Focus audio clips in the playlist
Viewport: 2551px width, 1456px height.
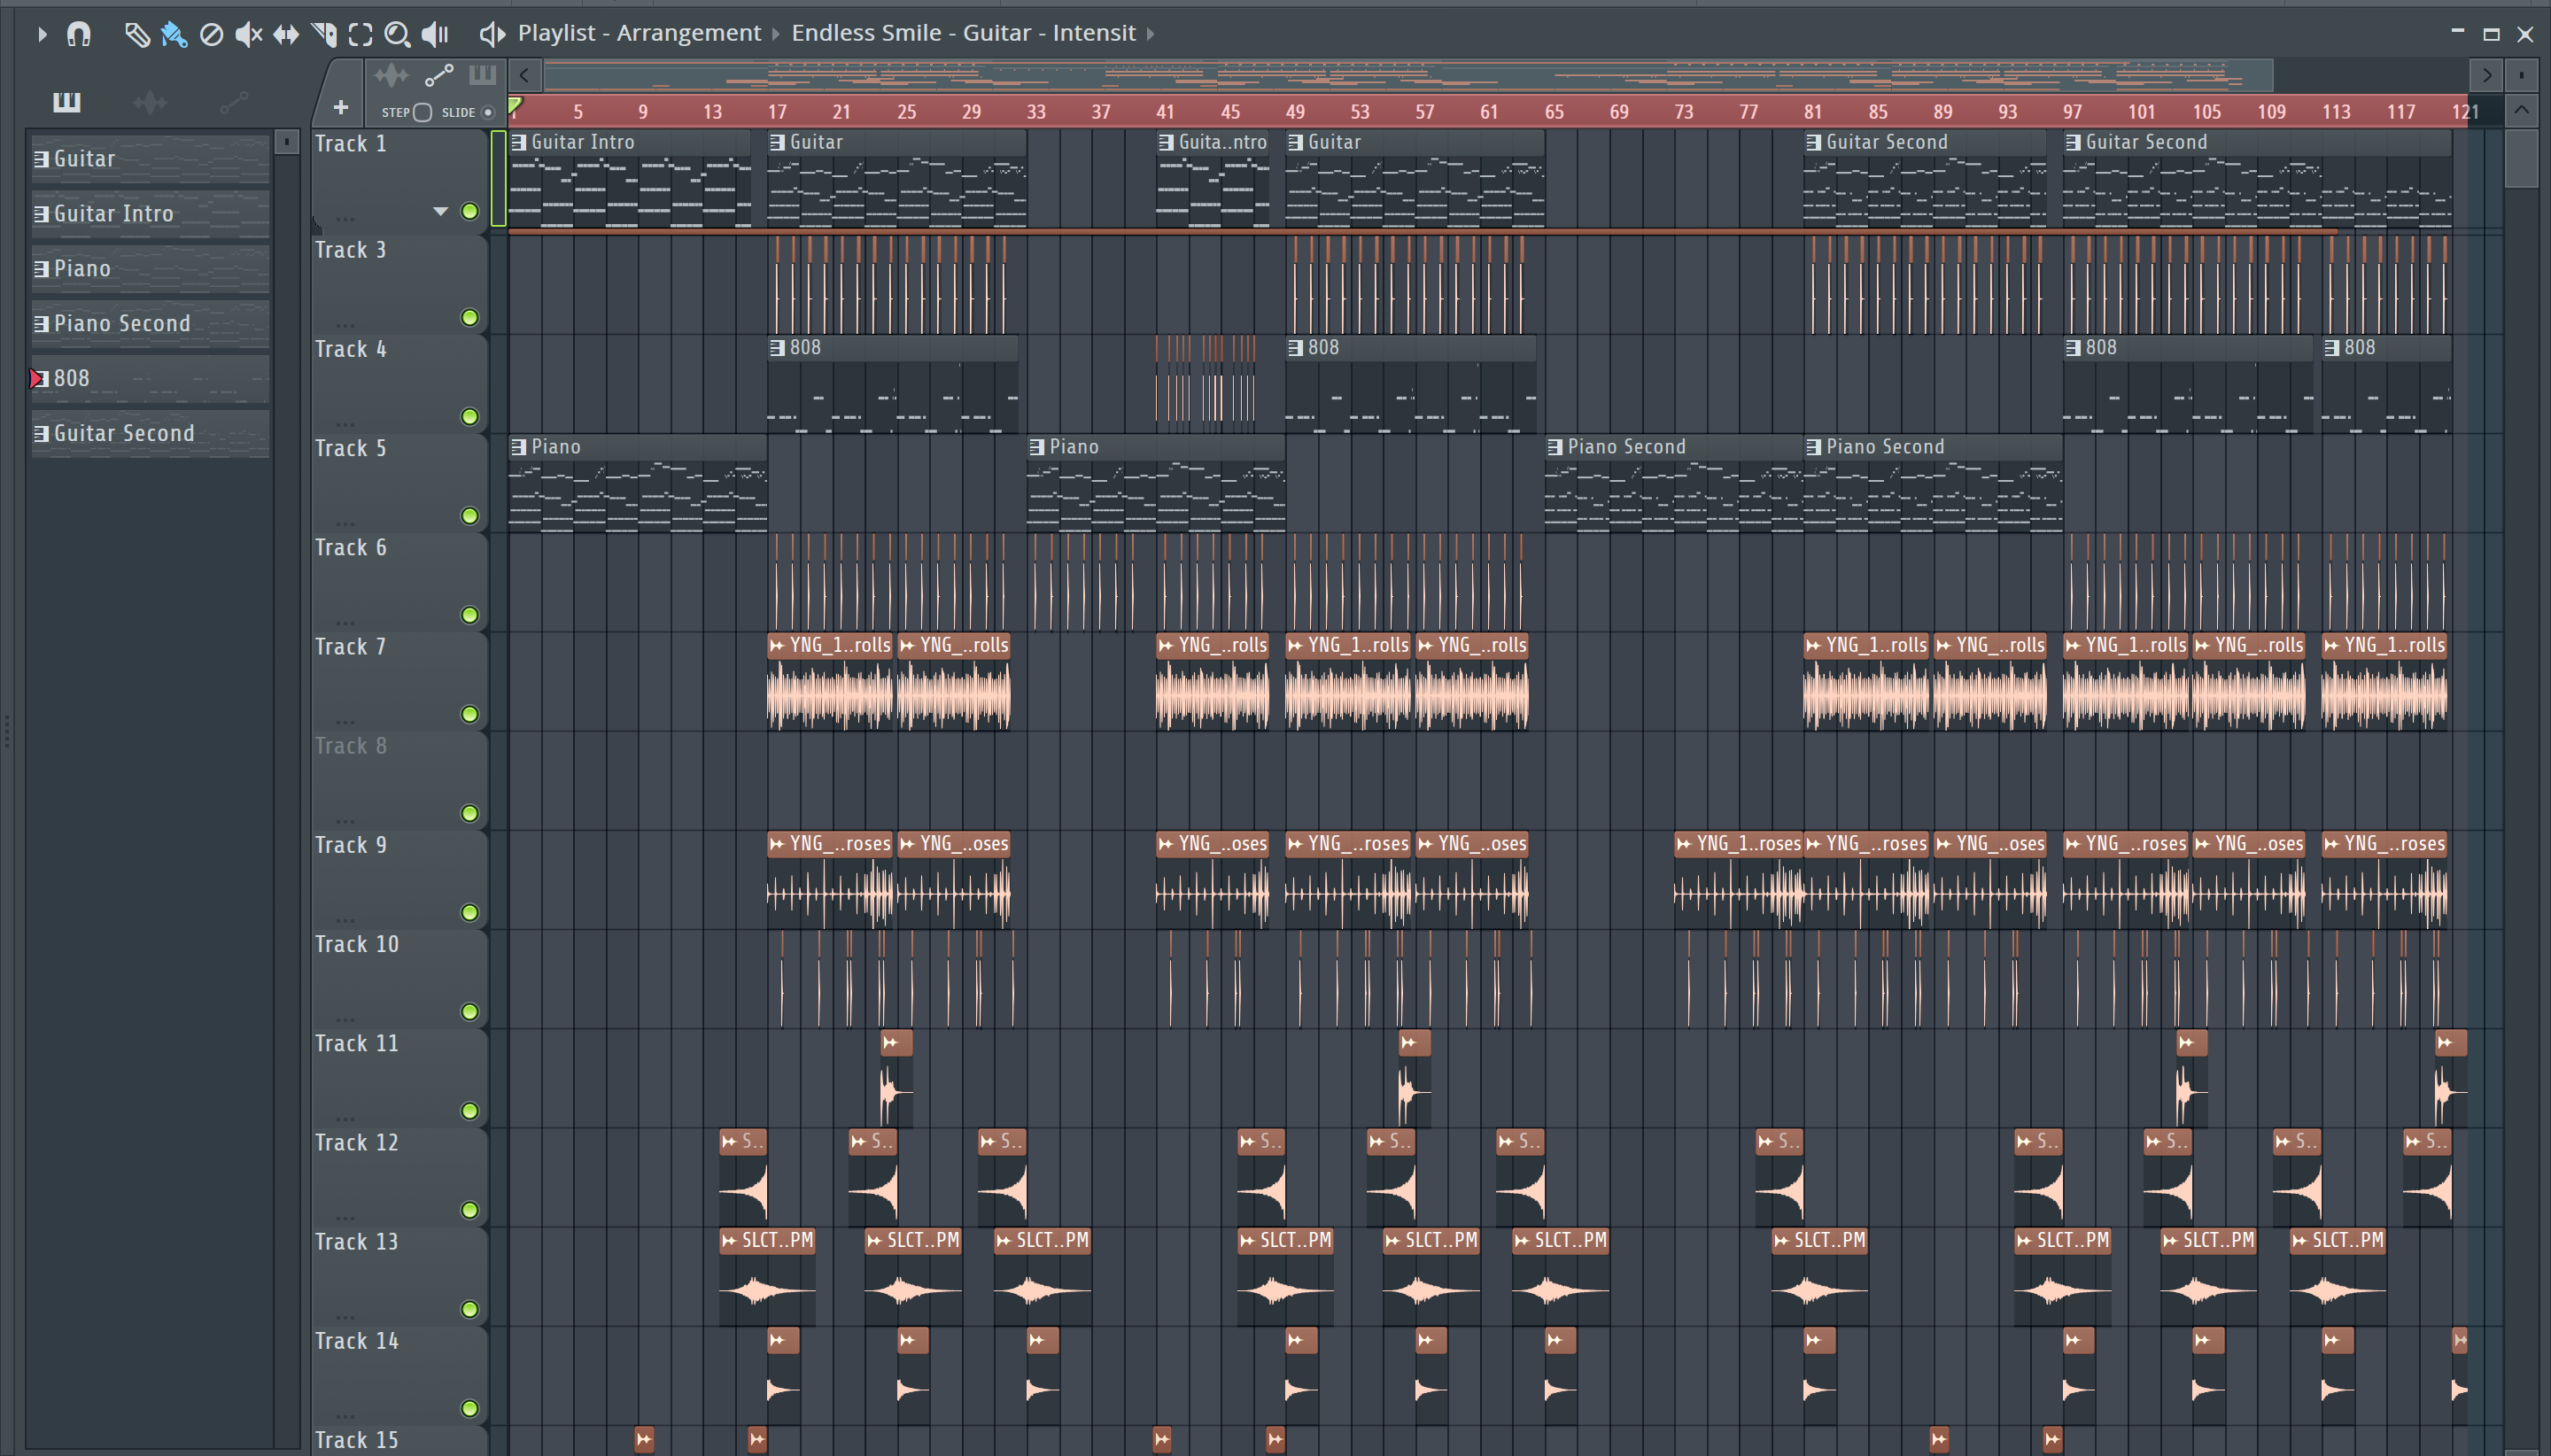(x=392, y=75)
